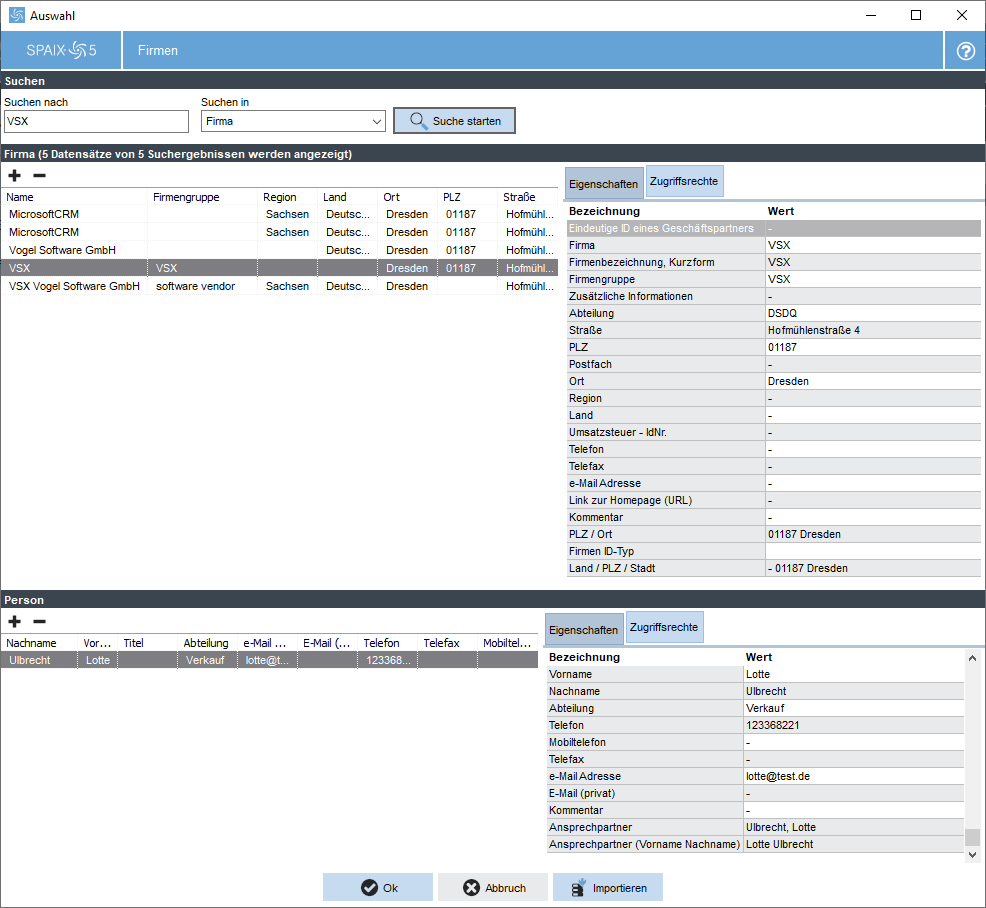The height and width of the screenshot is (908, 986).
Task: Click the 'Suchen nach' input field
Action: click(x=96, y=121)
